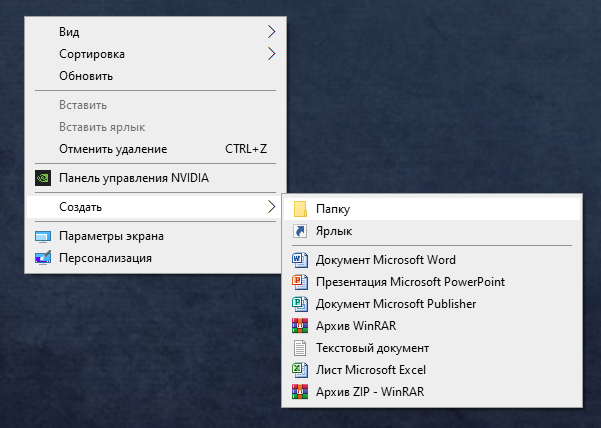Open Панель управления NVIDIA
This screenshot has width=601, height=428.
pyautogui.click(x=156, y=178)
